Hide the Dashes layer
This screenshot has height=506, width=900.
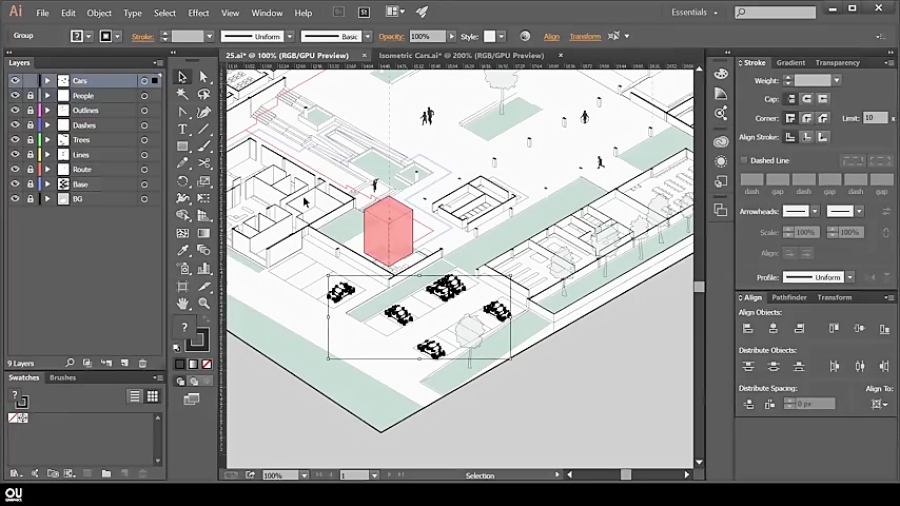tap(15, 125)
